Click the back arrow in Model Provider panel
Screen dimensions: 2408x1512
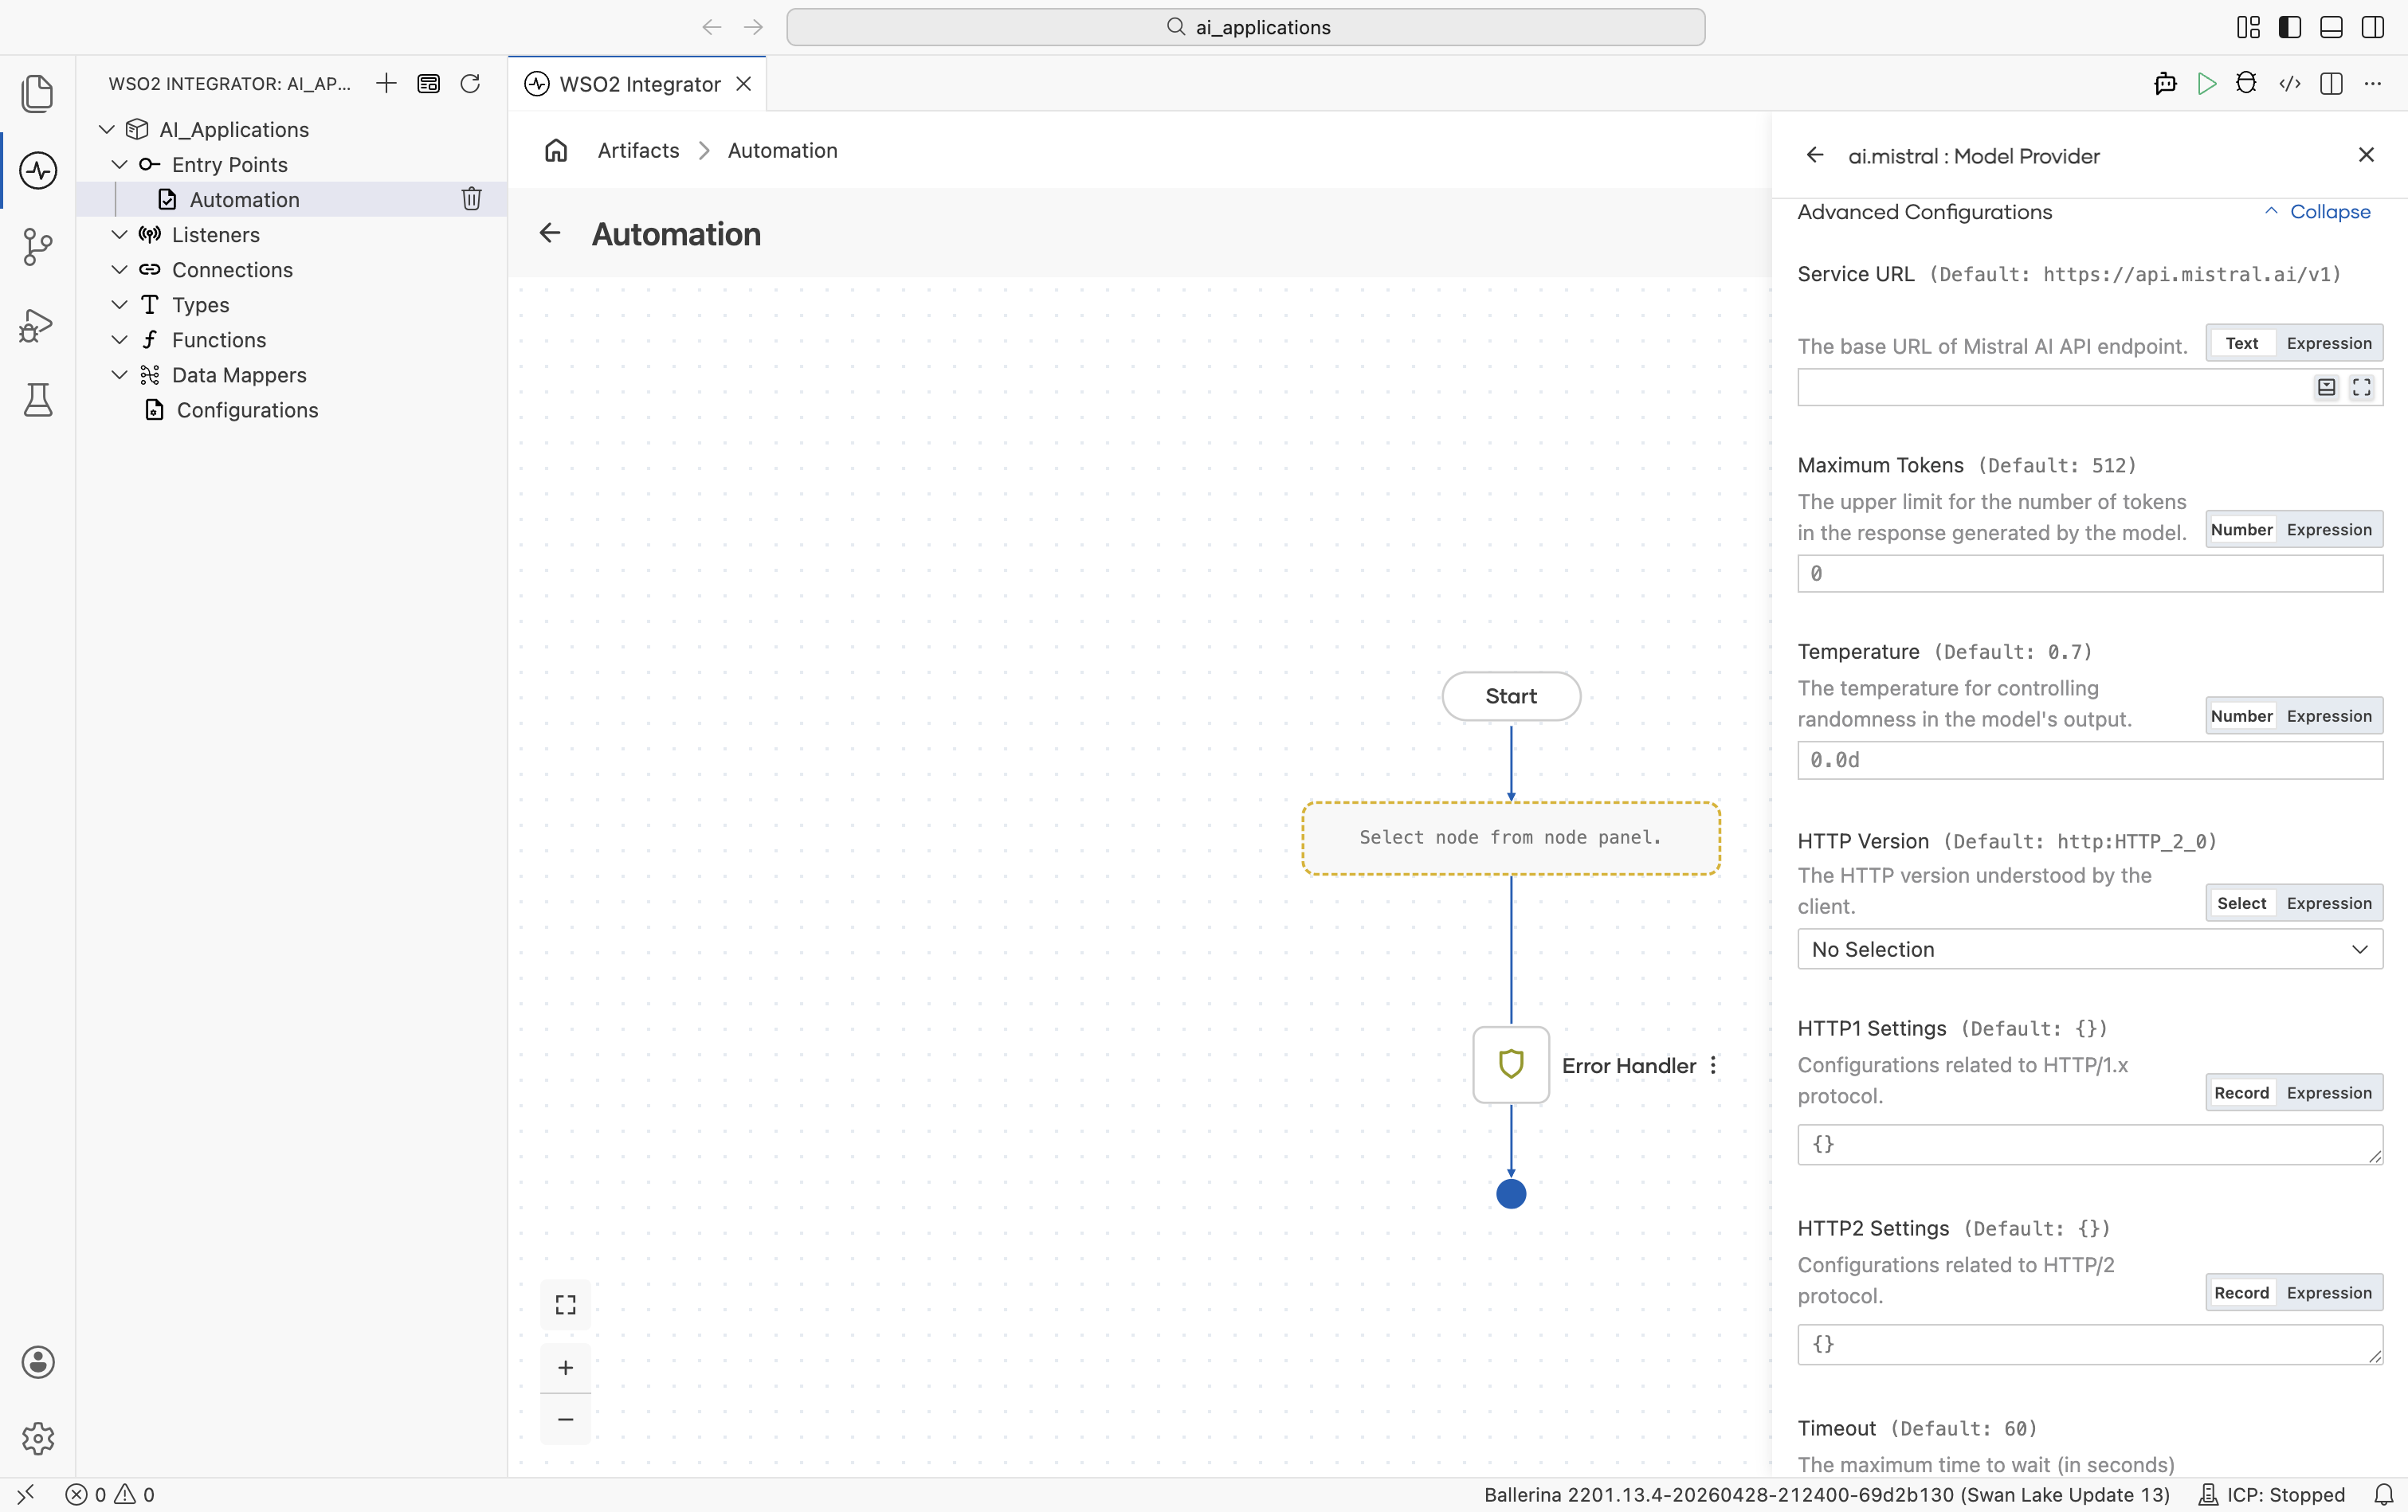point(1815,155)
